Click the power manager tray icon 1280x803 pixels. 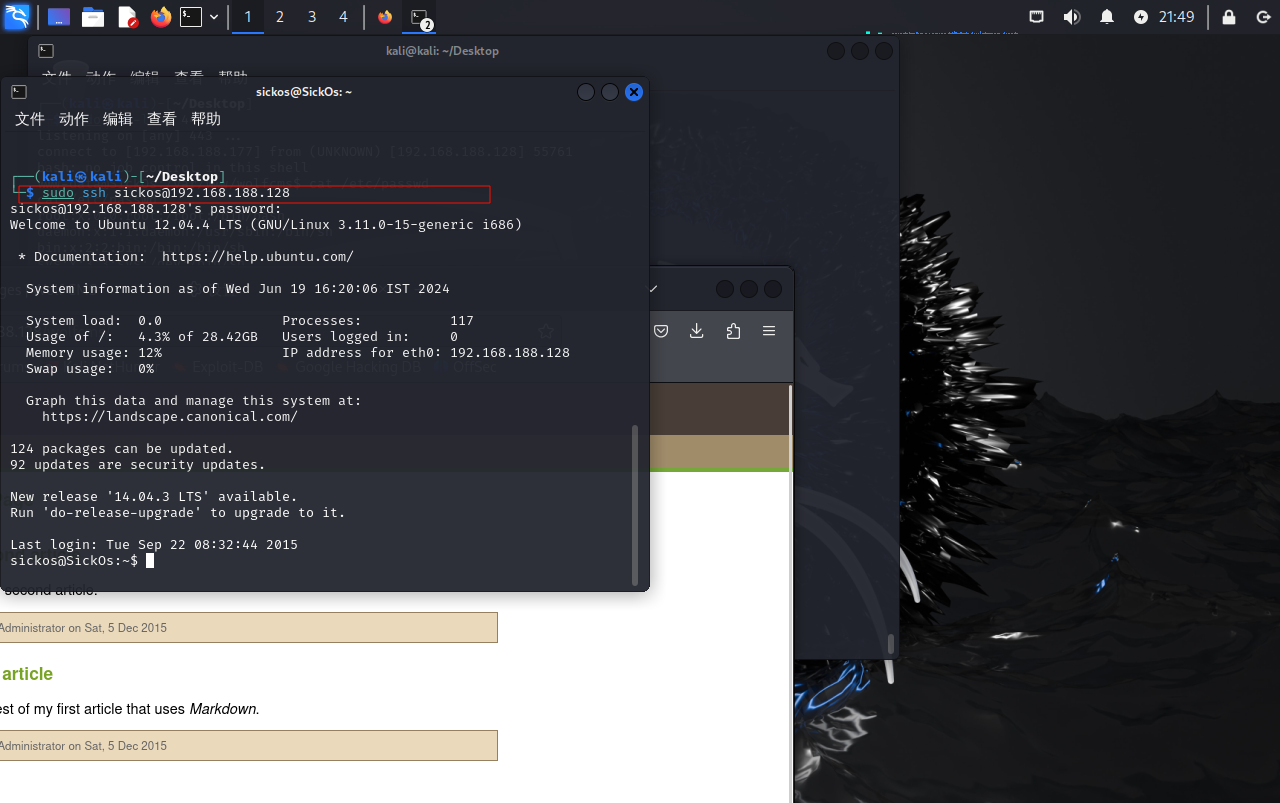pos(1141,17)
